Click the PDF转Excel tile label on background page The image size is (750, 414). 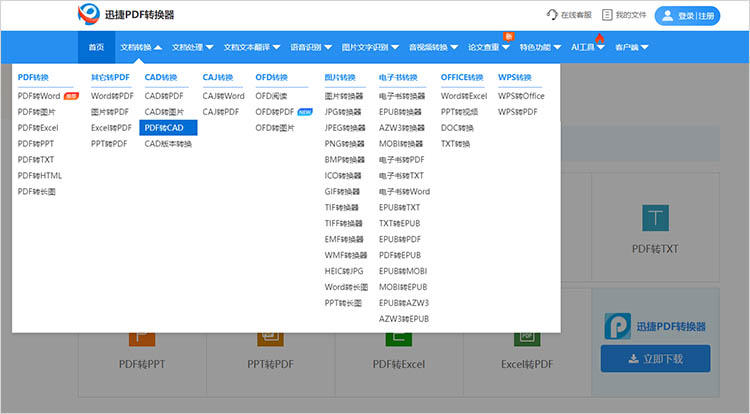(x=398, y=364)
